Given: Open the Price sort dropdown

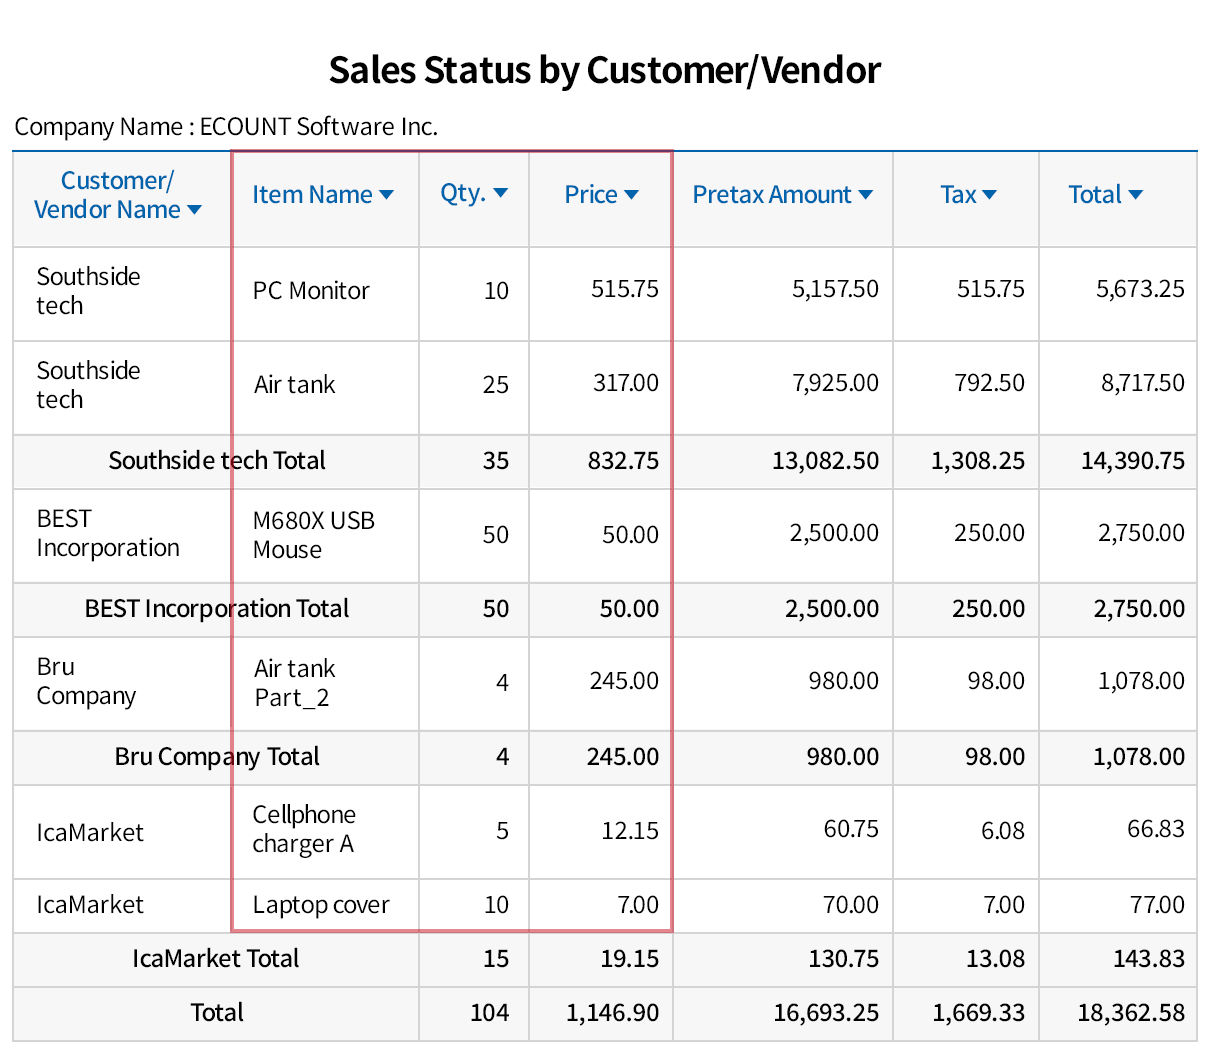Looking at the screenshot, I should (630, 195).
